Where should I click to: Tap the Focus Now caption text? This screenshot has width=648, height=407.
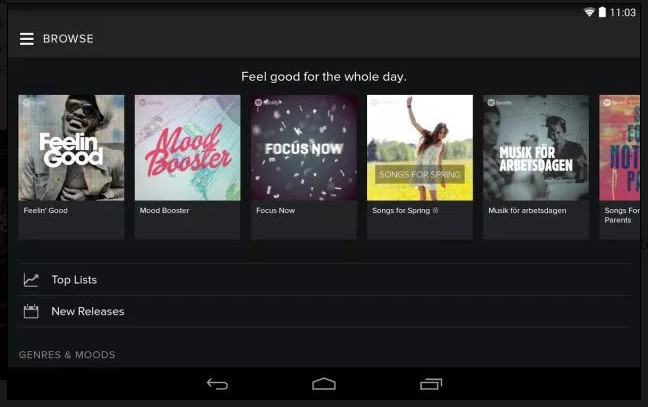(276, 210)
